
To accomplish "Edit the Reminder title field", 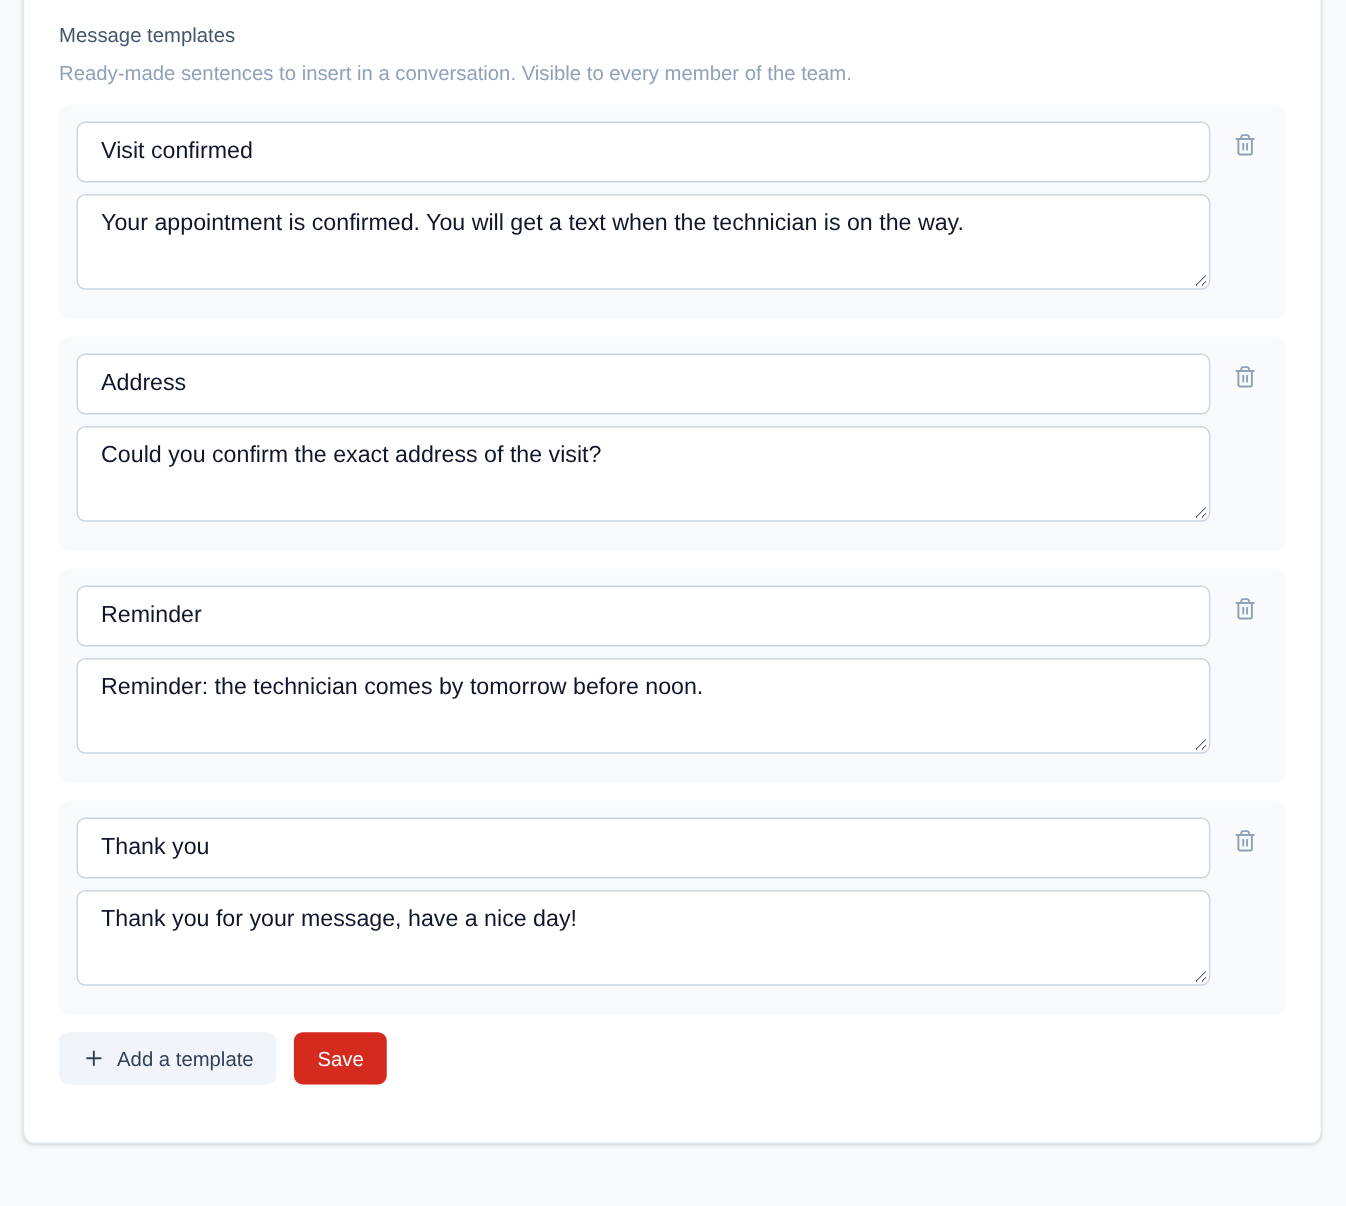I will [x=643, y=616].
